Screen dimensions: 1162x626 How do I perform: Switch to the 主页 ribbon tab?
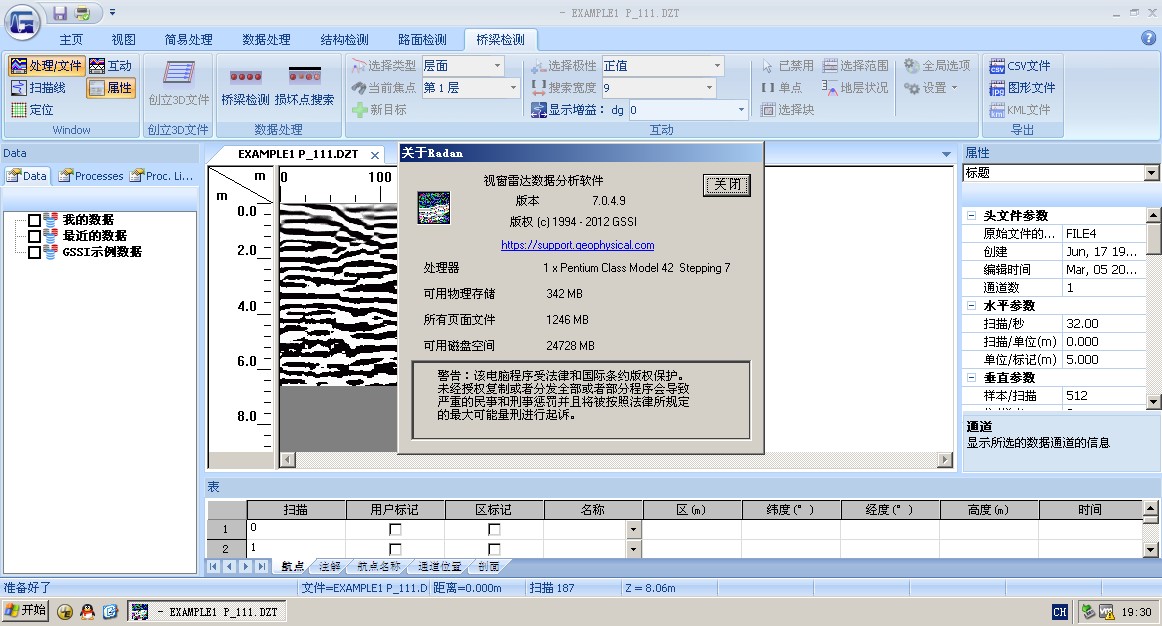coord(71,39)
